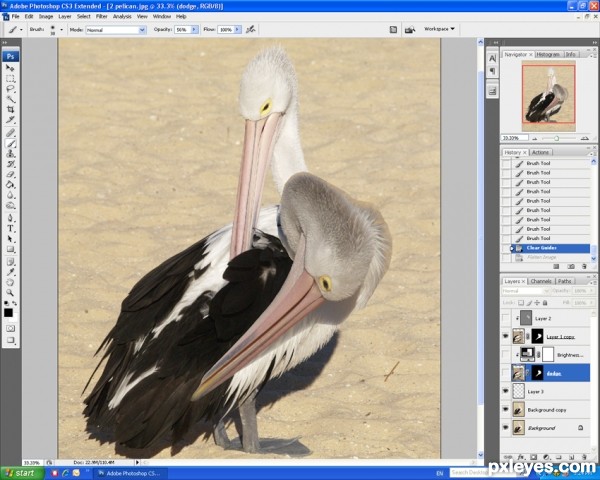The height and width of the screenshot is (480, 600).
Task: Open the Image menu
Action: coord(46,16)
